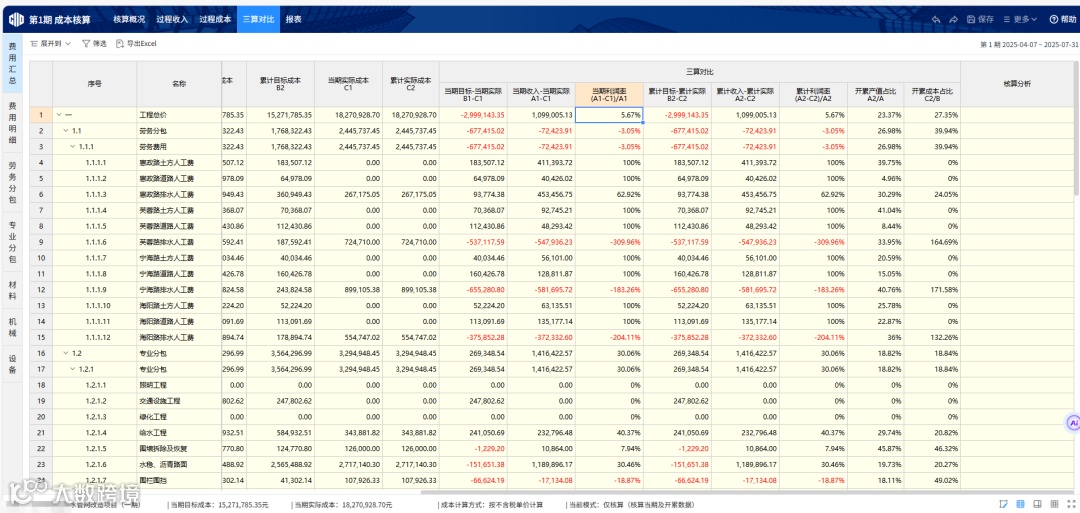This screenshot has height=513, width=1080.
Task: Open 劳务分包 sidebar tab
Action: [12, 183]
